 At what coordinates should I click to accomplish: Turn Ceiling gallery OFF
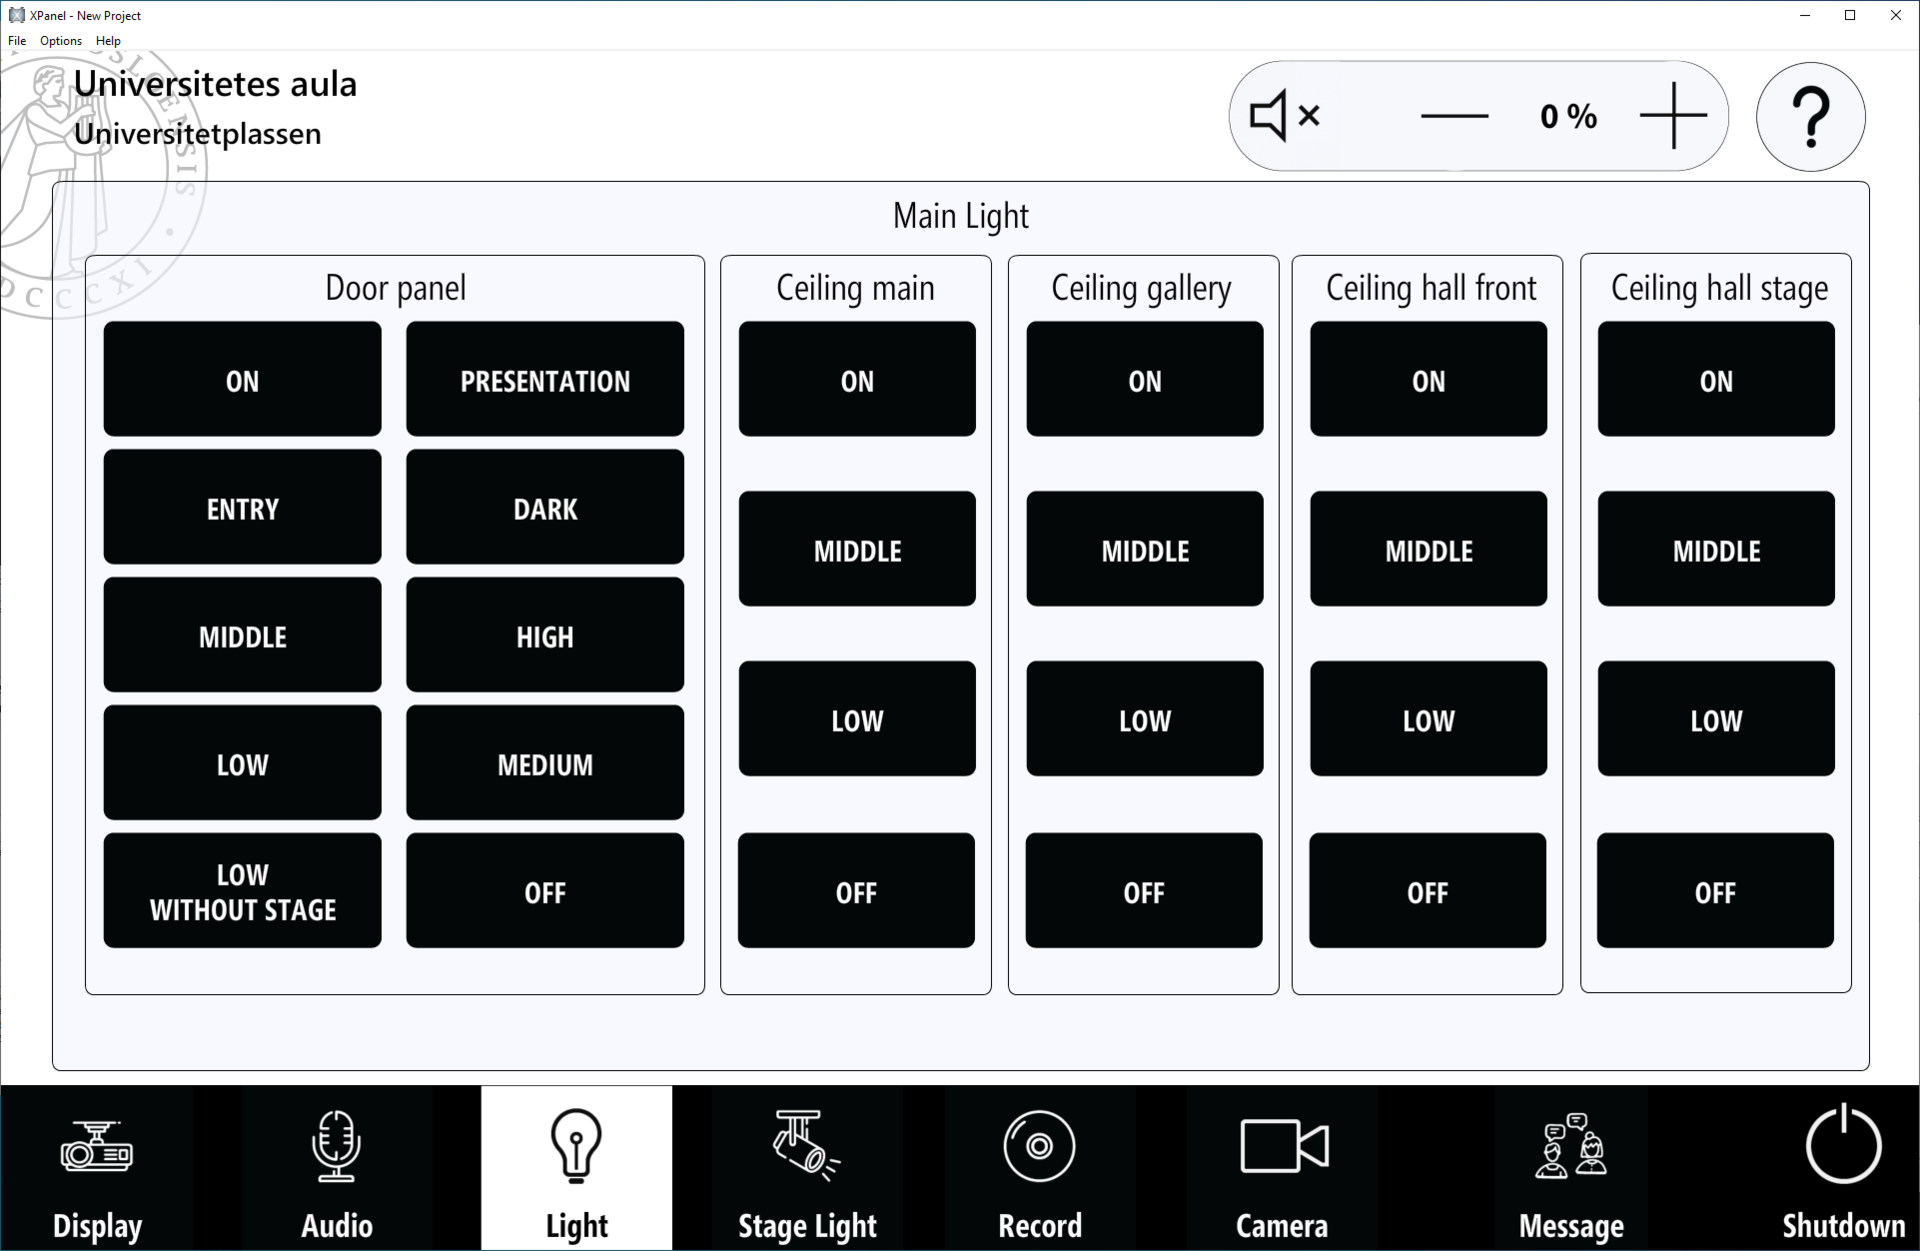tap(1144, 891)
